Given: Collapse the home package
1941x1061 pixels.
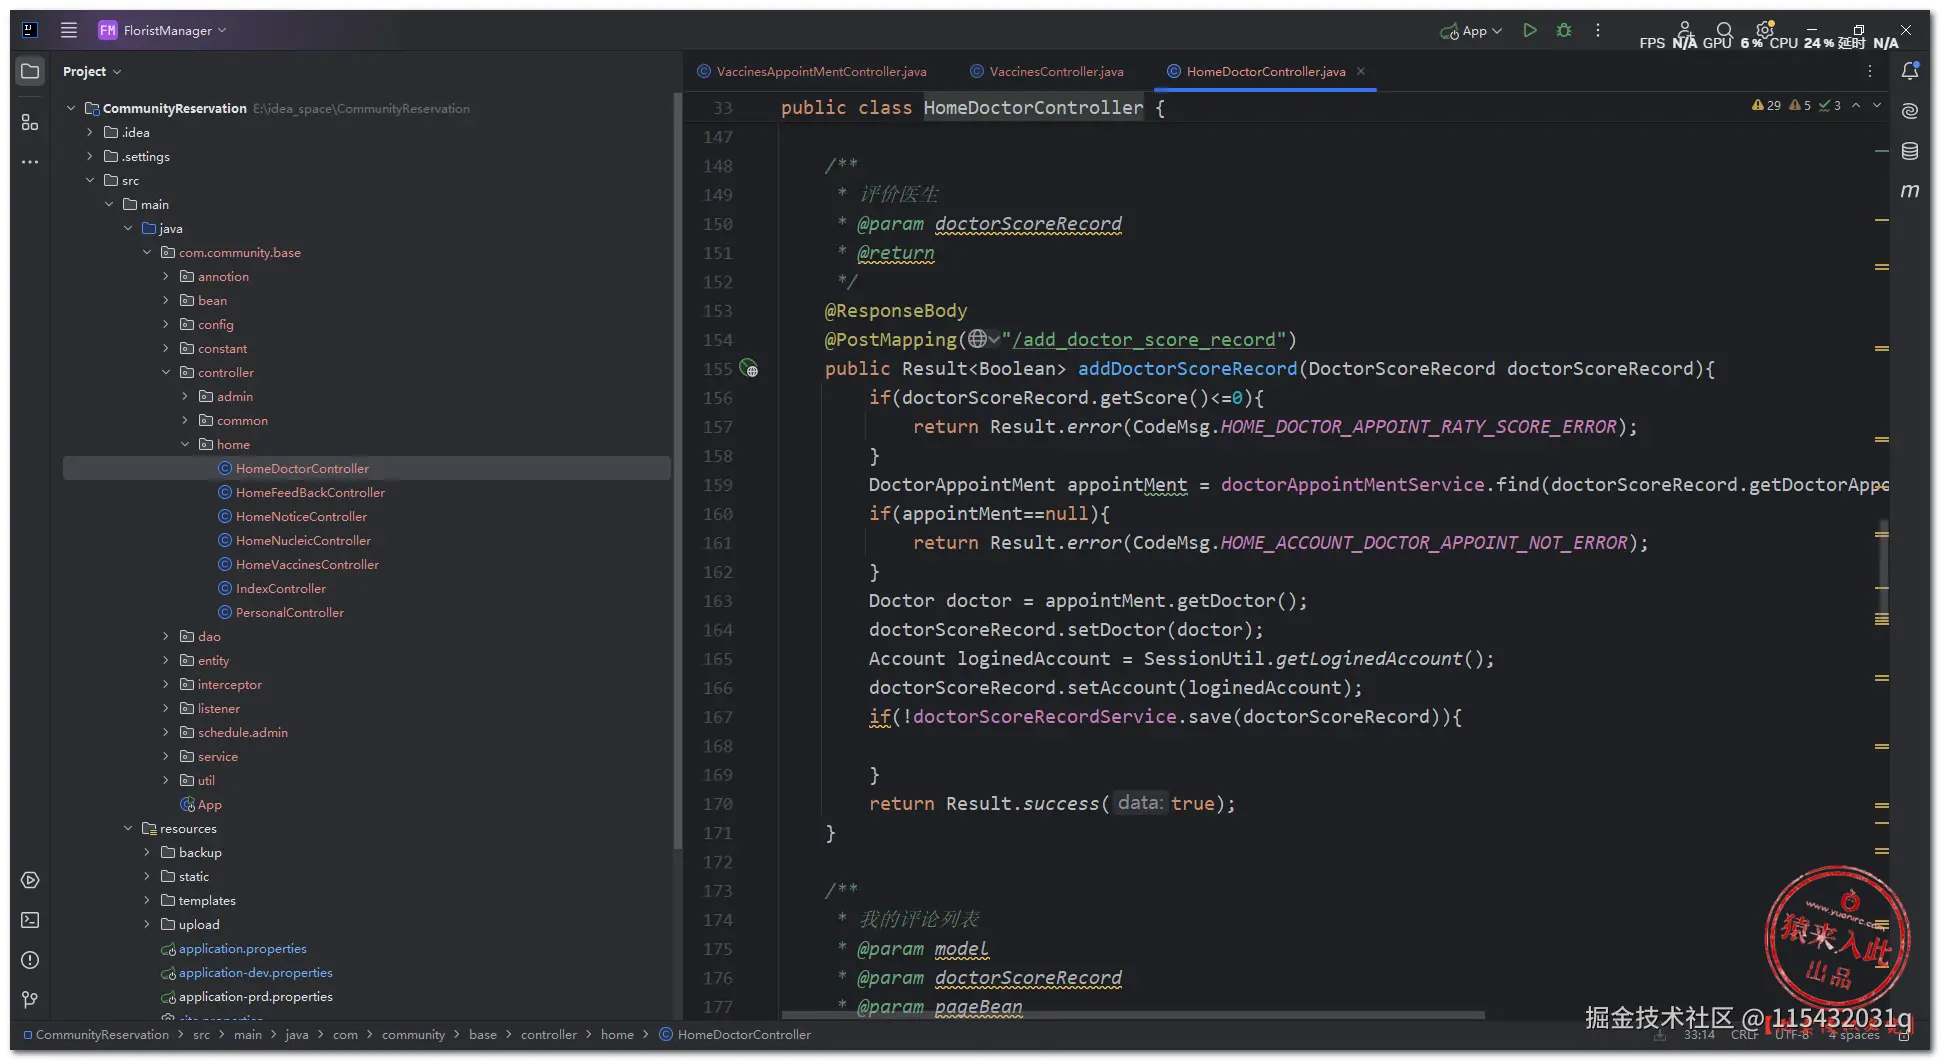Looking at the screenshot, I should (x=185, y=444).
